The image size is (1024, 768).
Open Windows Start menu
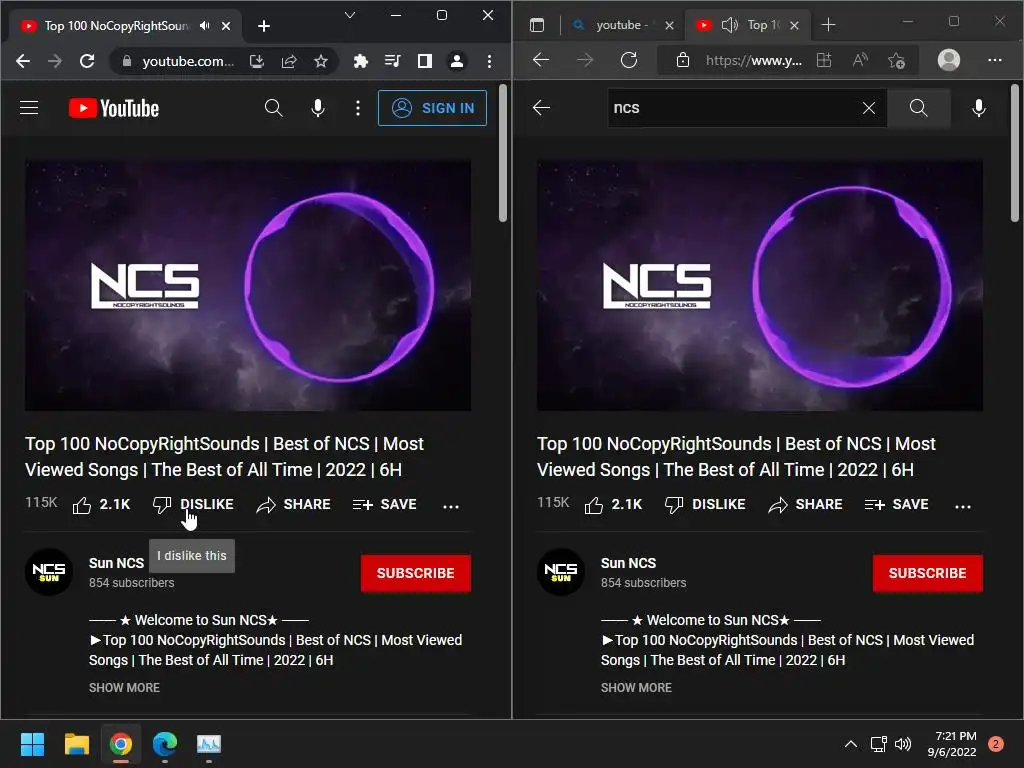(x=32, y=744)
